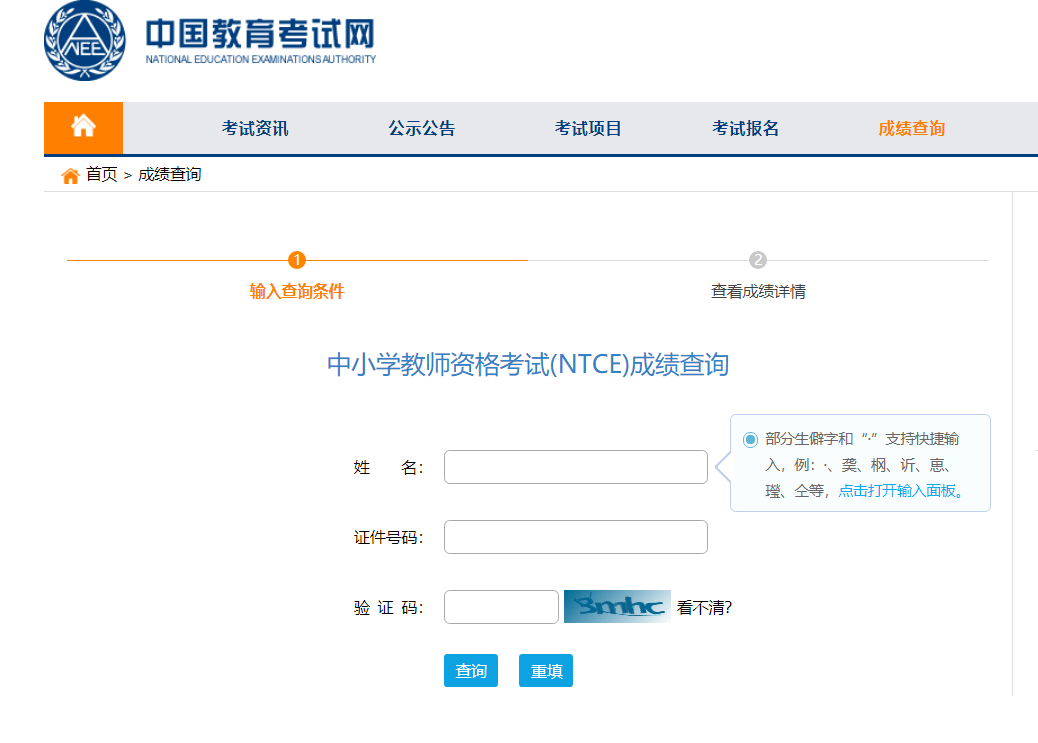Viewport: 1038px width, 743px height.
Task: Click the small breadcrumb home icon
Action: coord(70,176)
